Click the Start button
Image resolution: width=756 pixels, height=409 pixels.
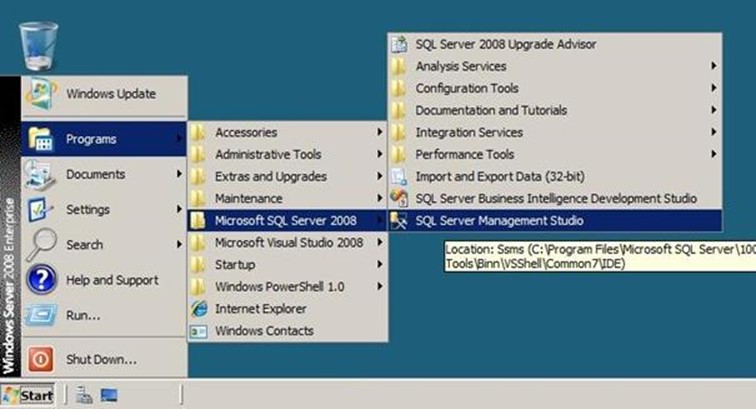pyautogui.click(x=28, y=395)
